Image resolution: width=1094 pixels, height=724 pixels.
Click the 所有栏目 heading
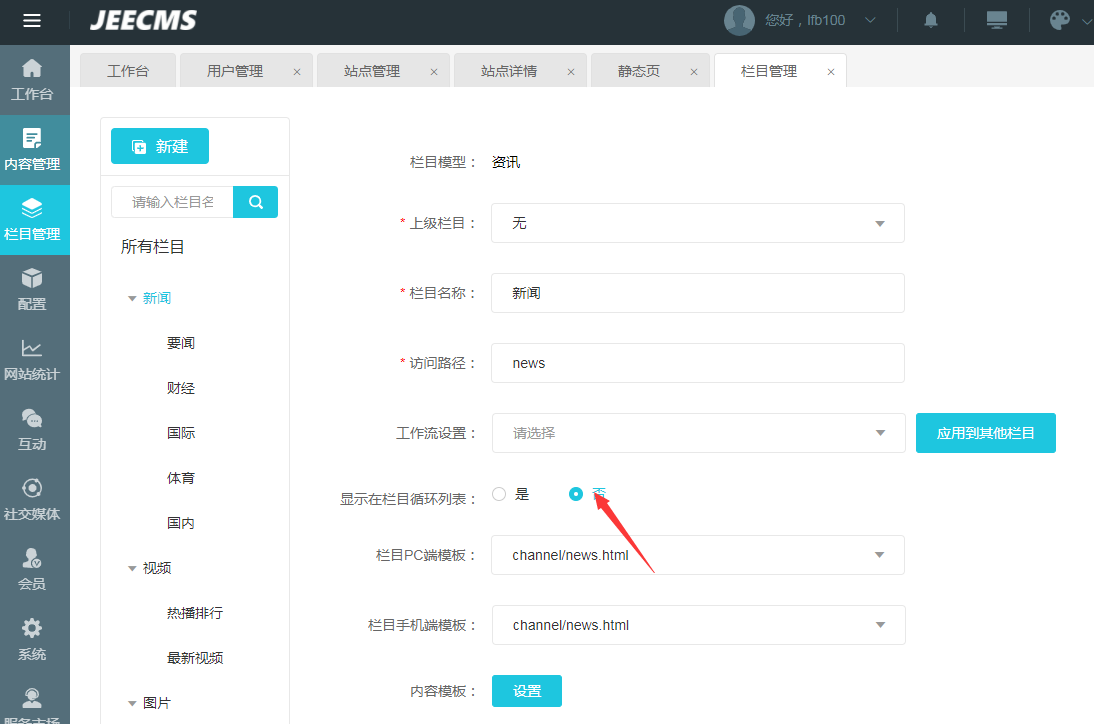coord(153,247)
